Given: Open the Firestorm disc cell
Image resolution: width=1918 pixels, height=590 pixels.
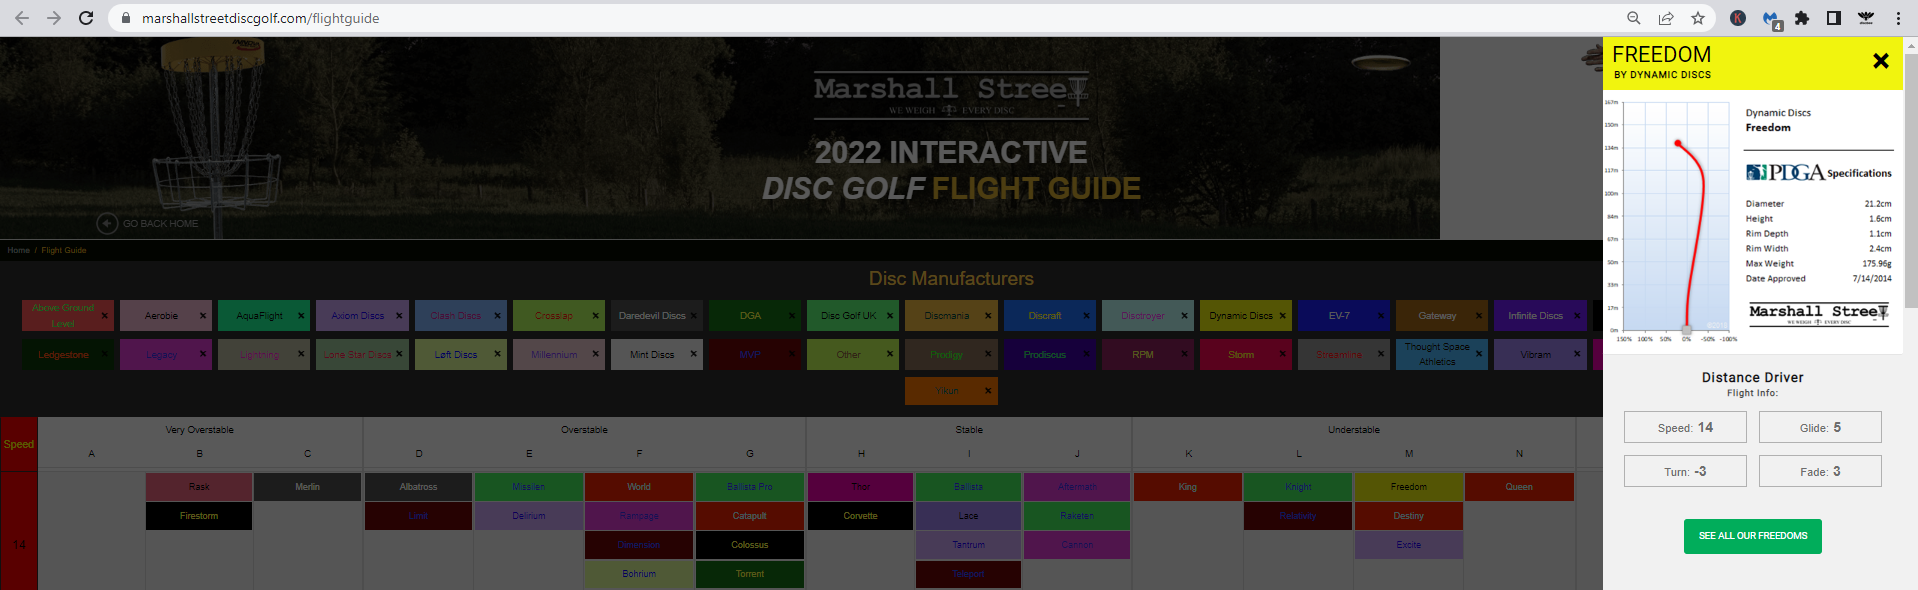Looking at the screenshot, I should pyautogui.click(x=199, y=516).
